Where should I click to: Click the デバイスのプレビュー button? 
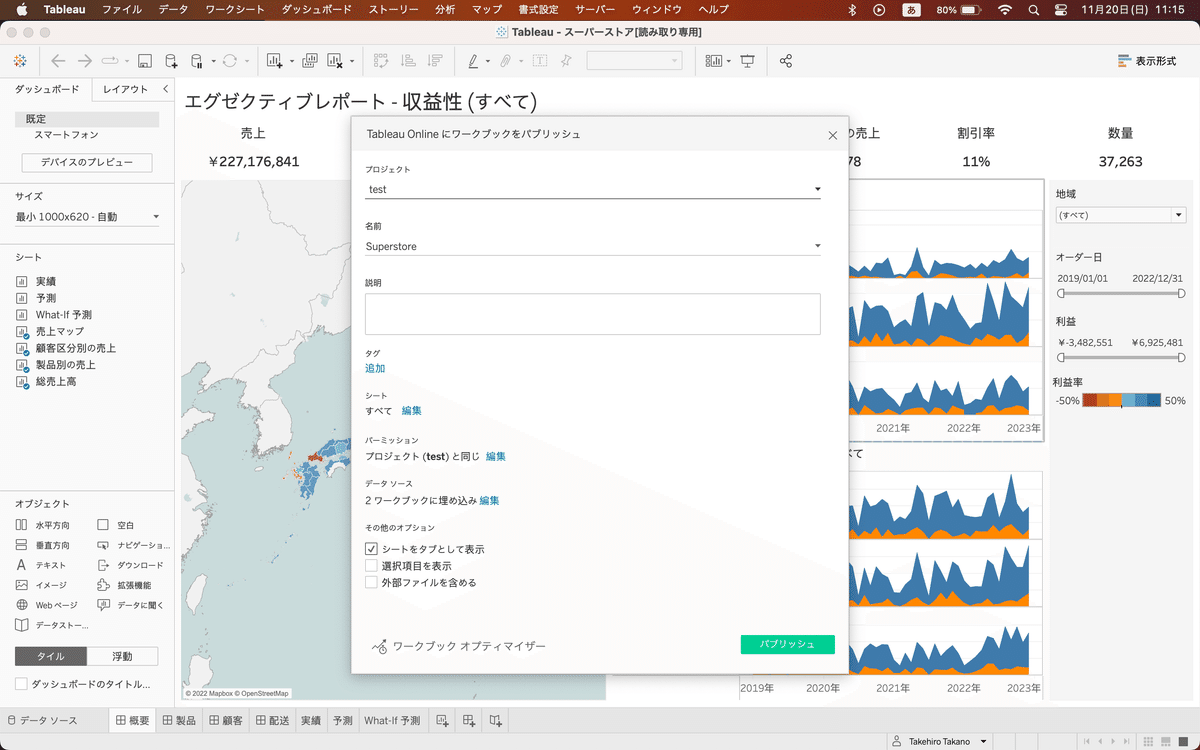[87, 162]
